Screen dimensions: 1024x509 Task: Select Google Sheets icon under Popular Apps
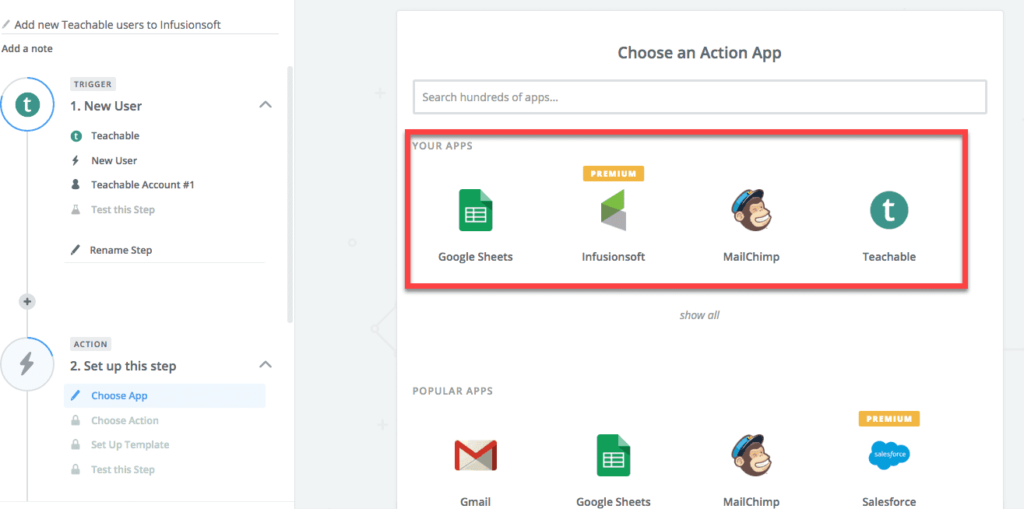coord(613,455)
